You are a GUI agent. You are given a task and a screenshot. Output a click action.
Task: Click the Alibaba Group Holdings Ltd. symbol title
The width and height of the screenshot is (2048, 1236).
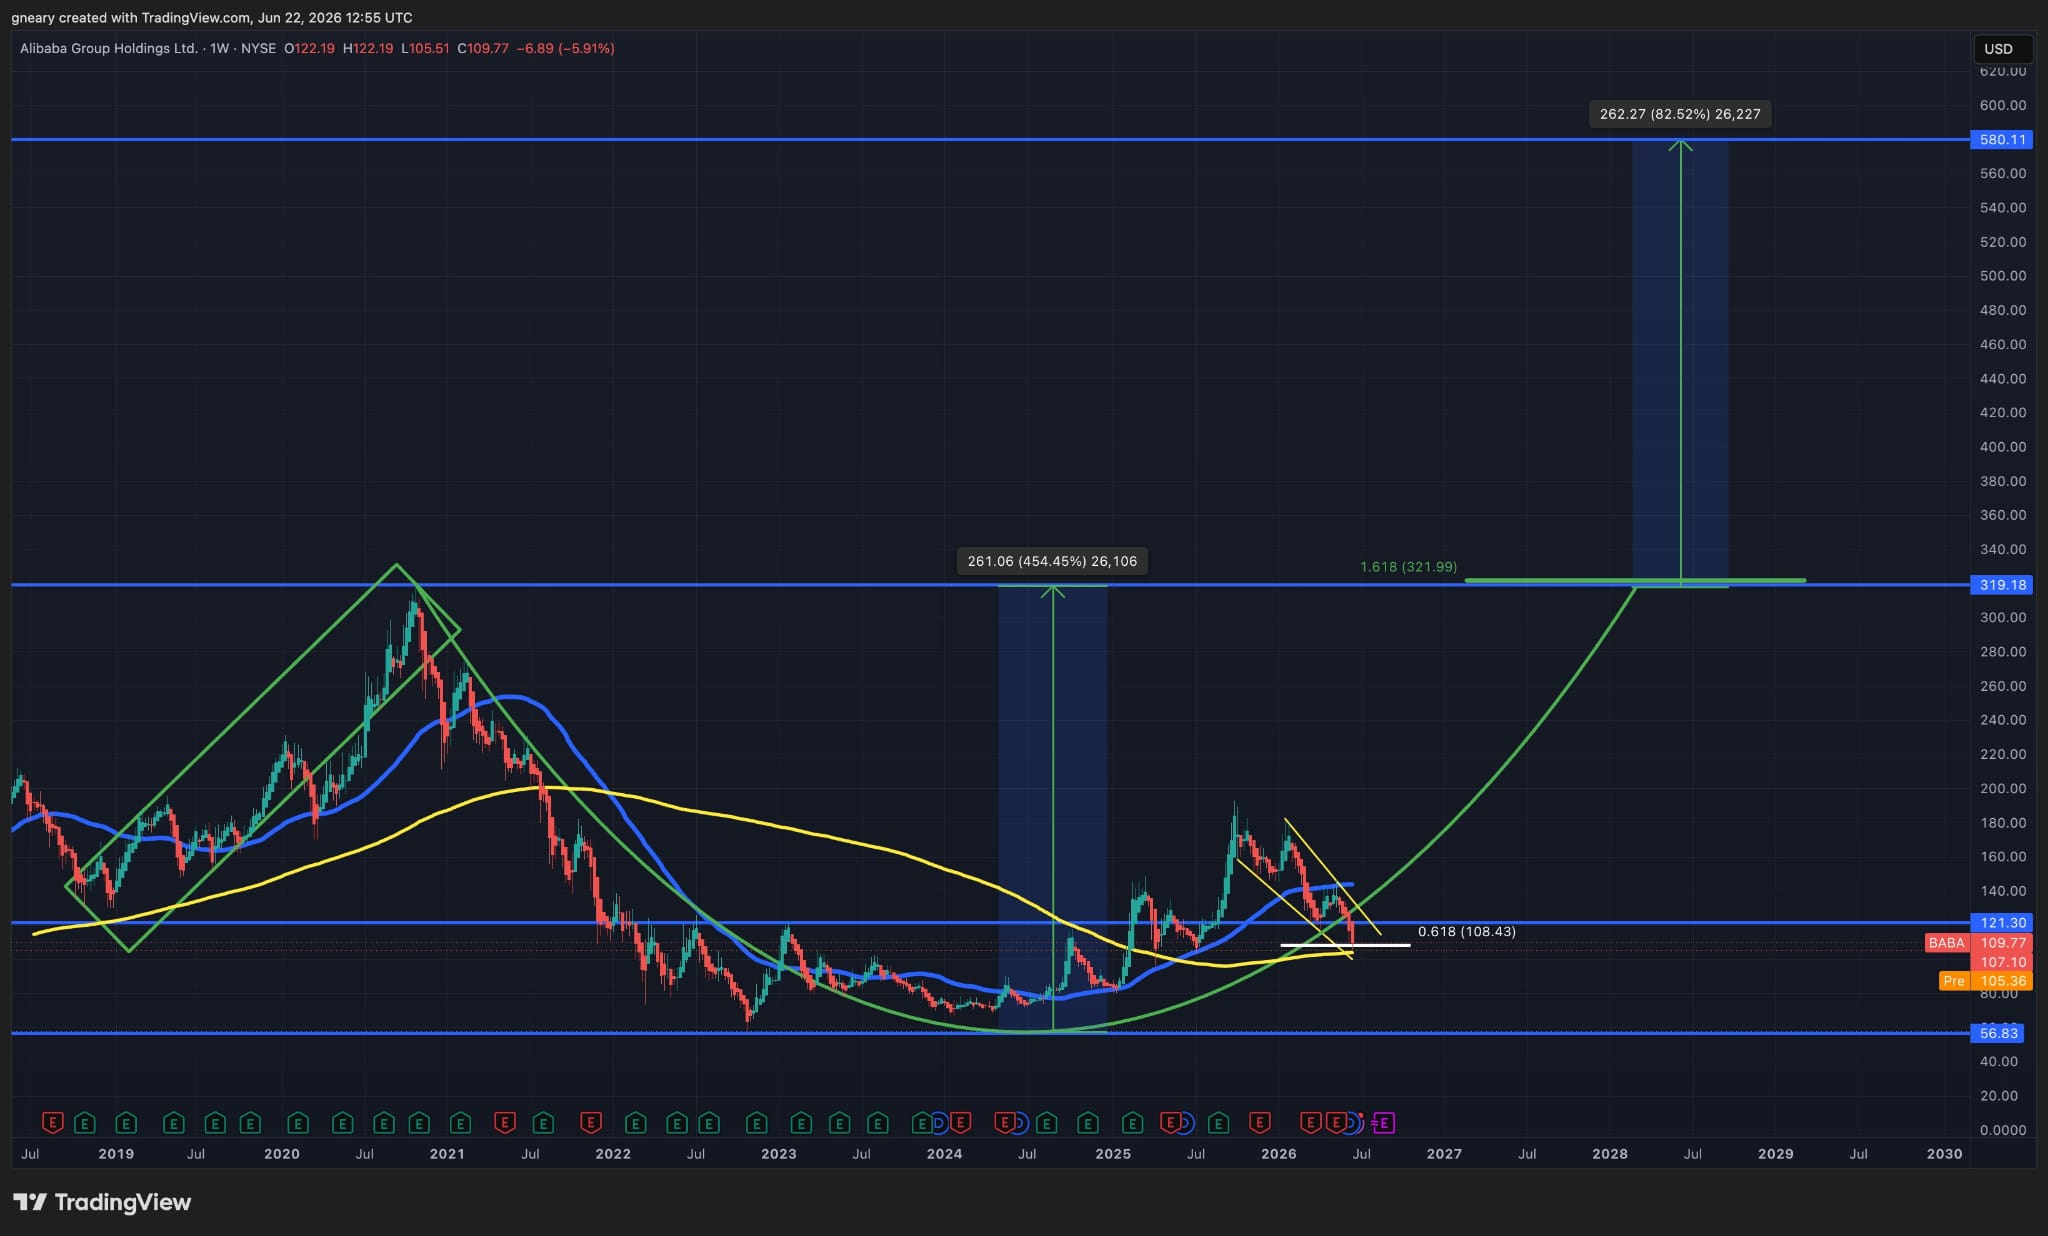coord(109,48)
